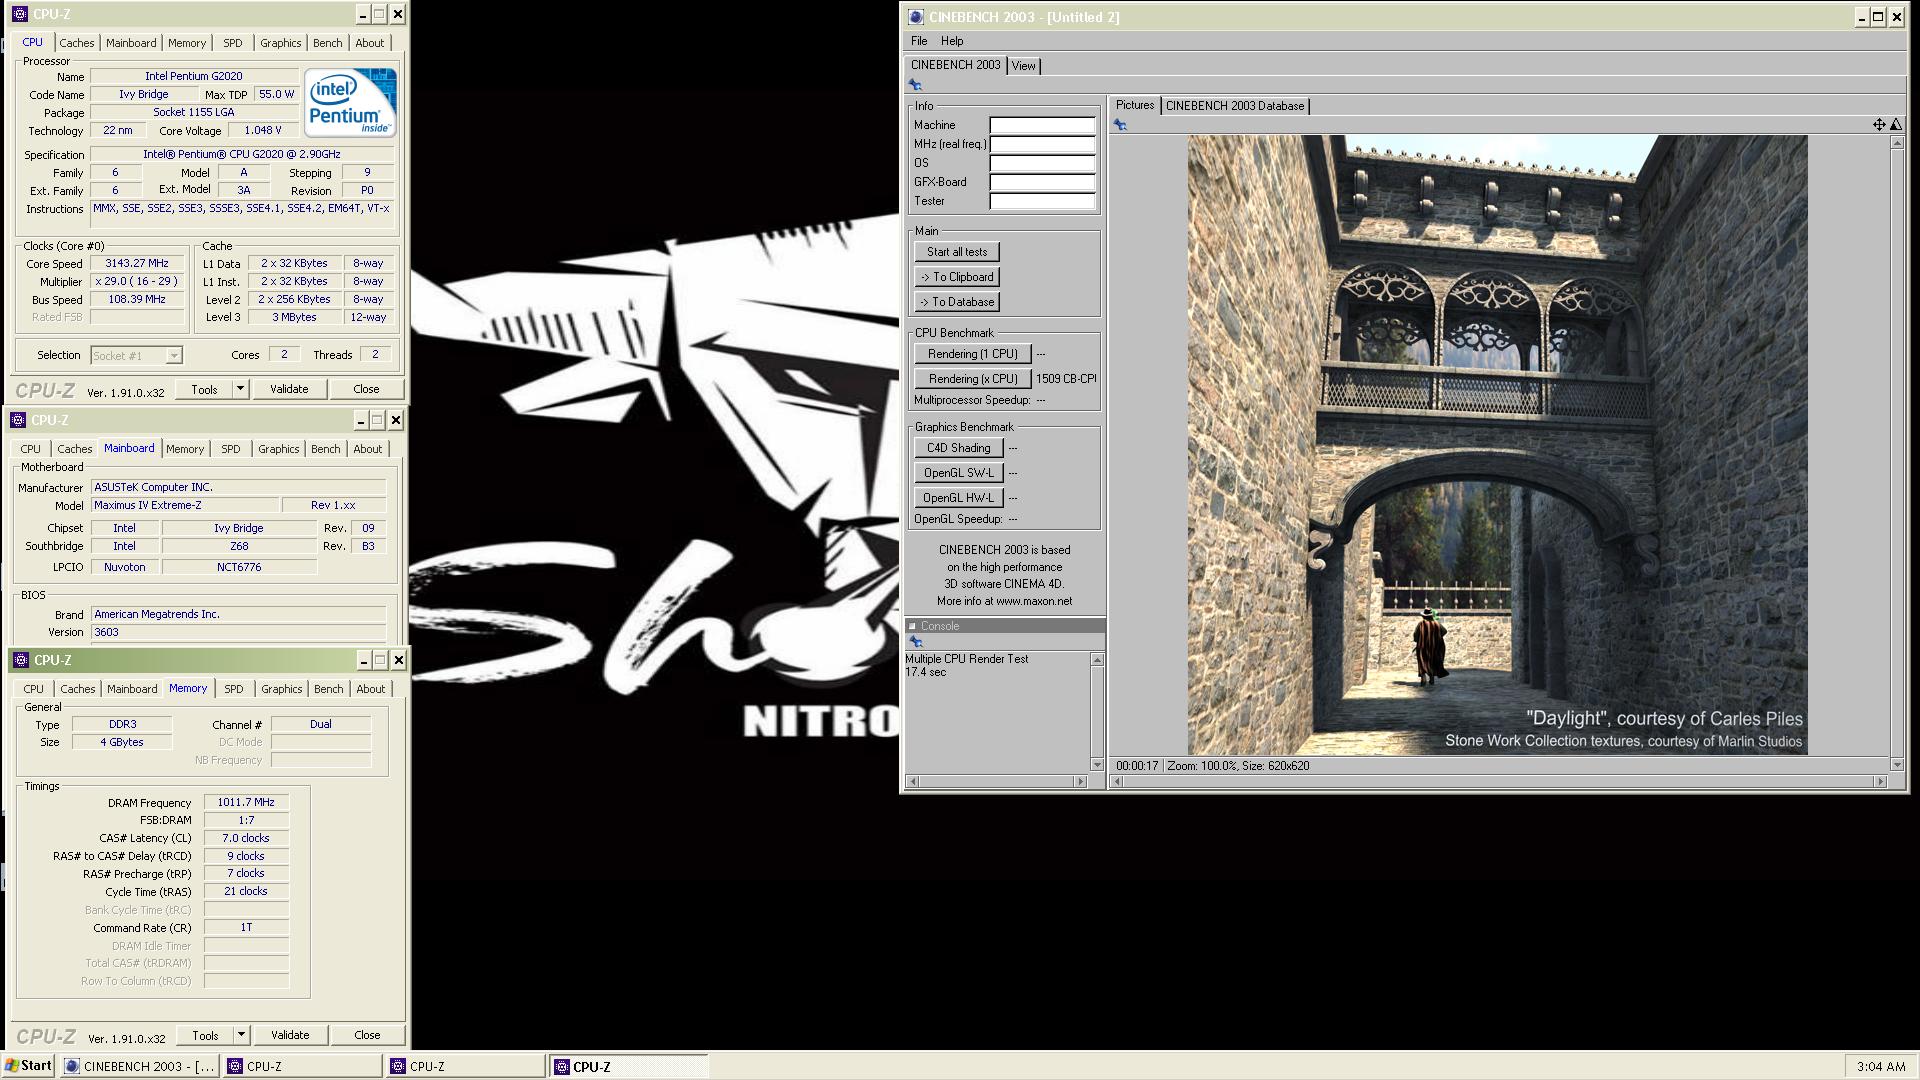The image size is (1920, 1080).
Task: Collapse the Console panel header square
Action: [x=912, y=626]
